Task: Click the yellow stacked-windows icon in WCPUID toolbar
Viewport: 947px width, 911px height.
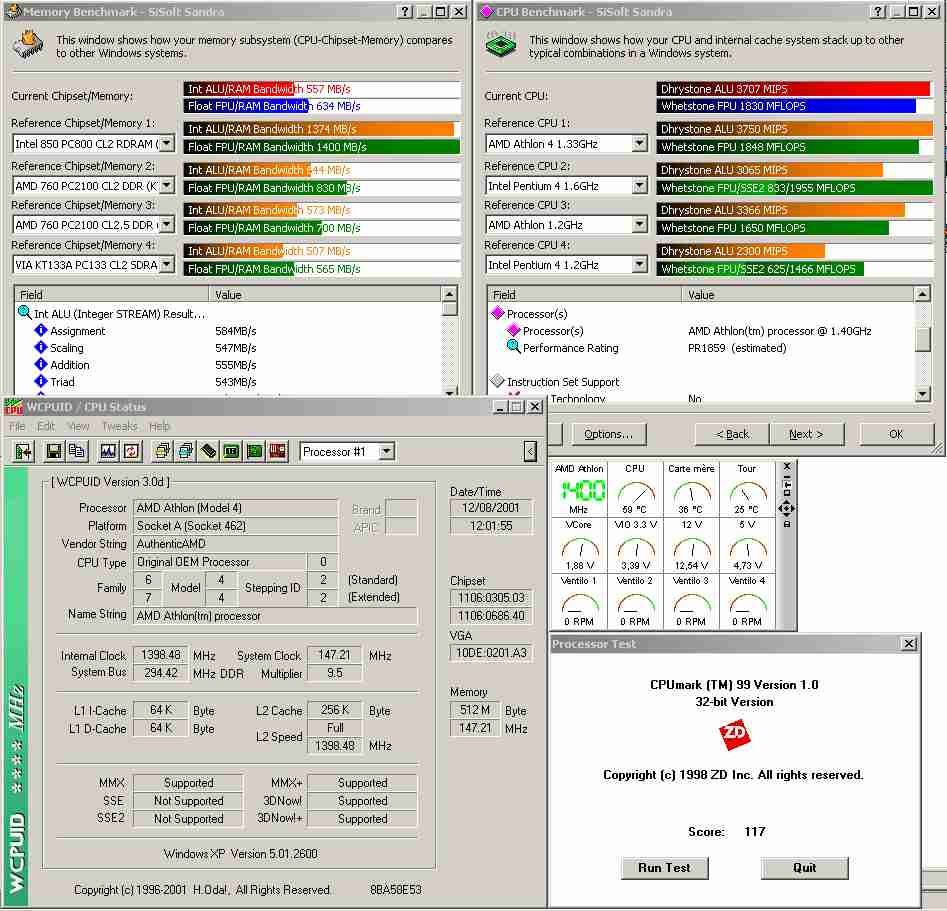Action: point(162,451)
